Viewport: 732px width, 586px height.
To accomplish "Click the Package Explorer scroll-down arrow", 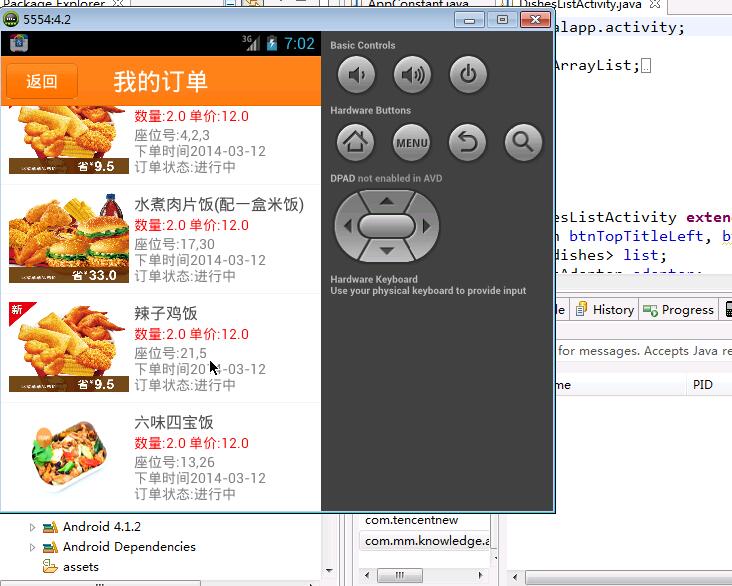I will pos(329,571).
